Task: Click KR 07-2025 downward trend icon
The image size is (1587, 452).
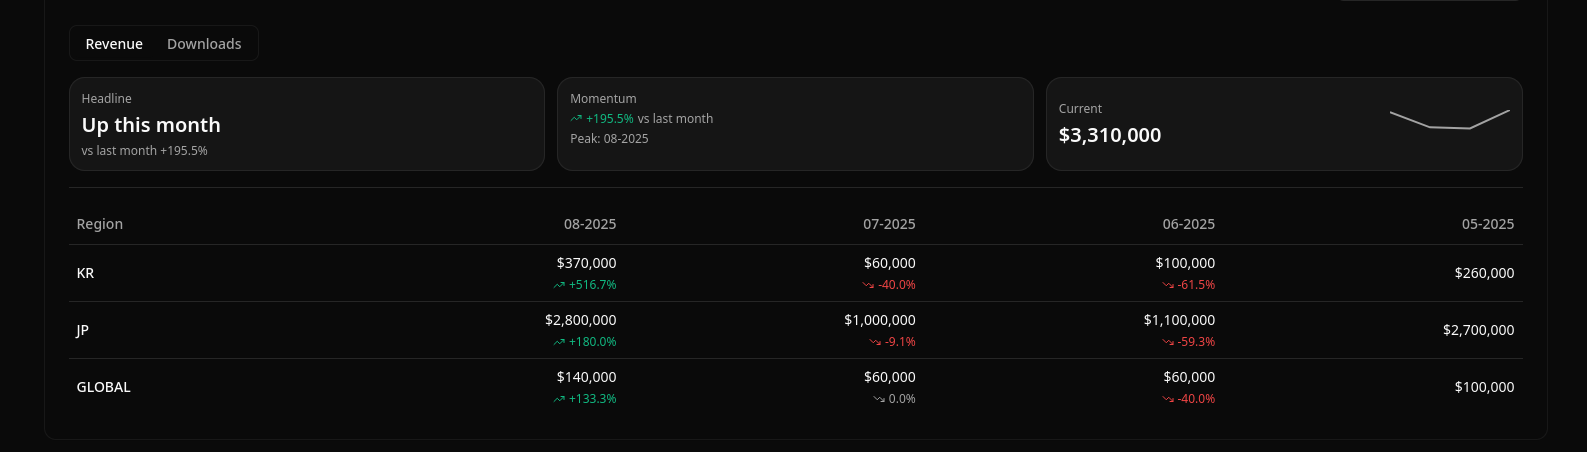Action: click(868, 286)
